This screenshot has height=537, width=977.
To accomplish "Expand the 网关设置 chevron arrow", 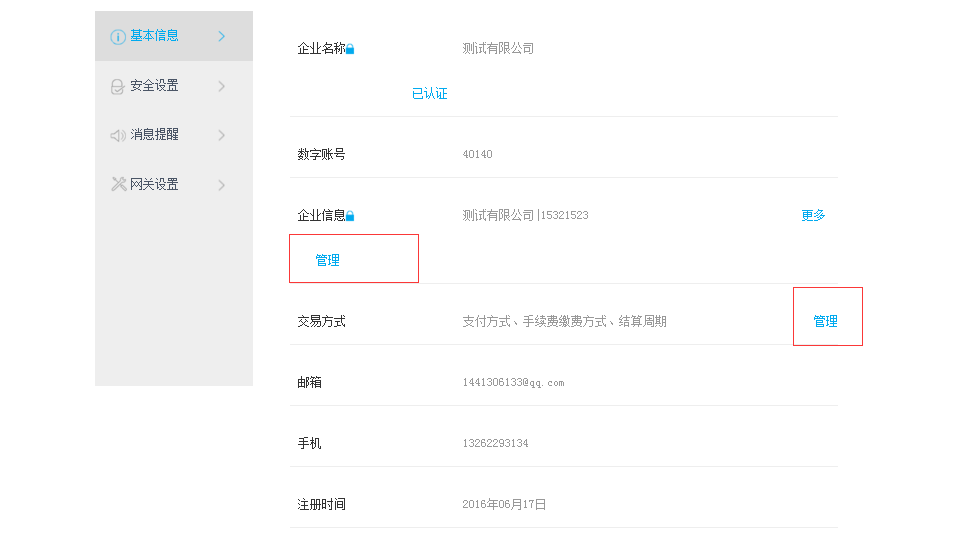I will tap(221, 185).
